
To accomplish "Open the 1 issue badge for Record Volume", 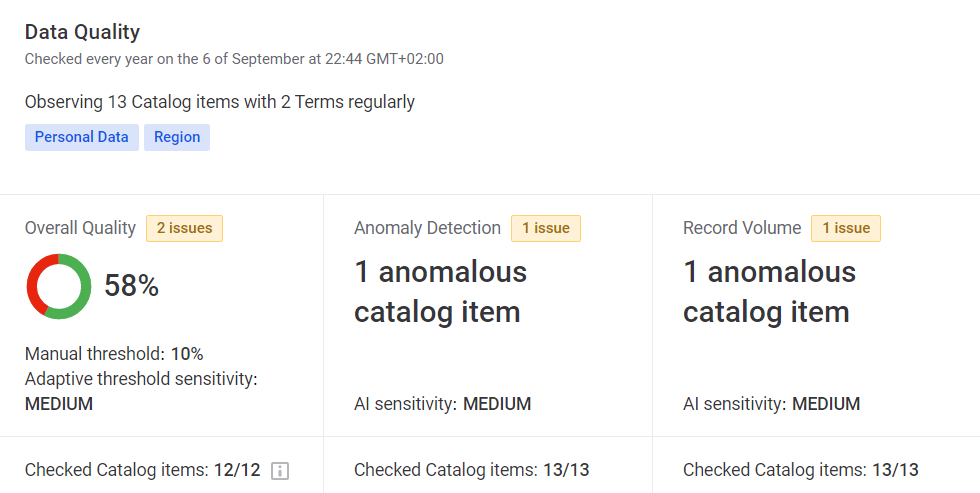I will (x=845, y=228).
